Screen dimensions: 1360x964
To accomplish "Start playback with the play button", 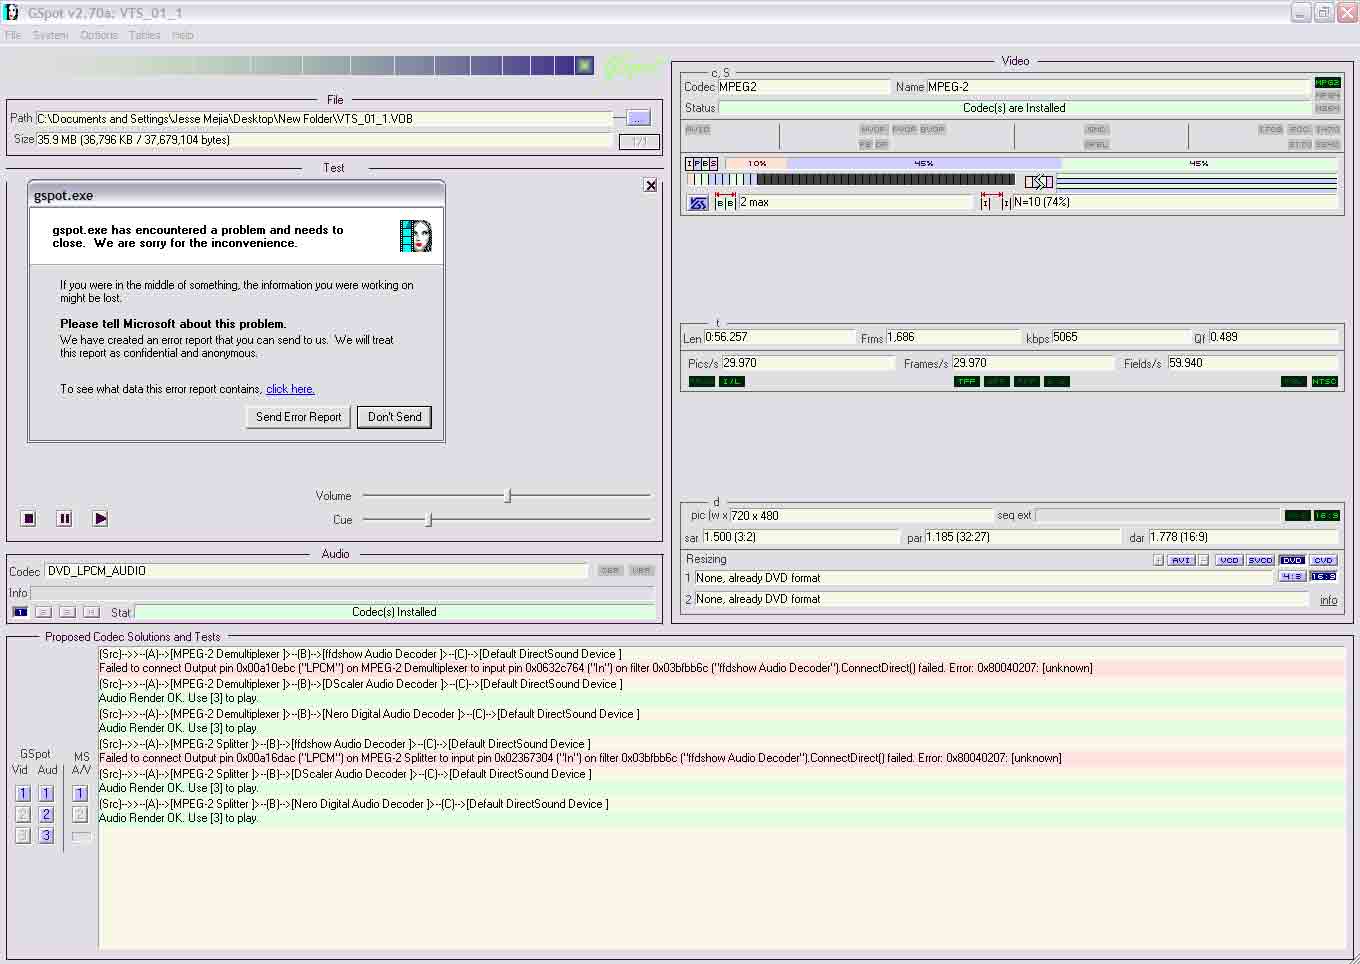I will tap(100, 518).
